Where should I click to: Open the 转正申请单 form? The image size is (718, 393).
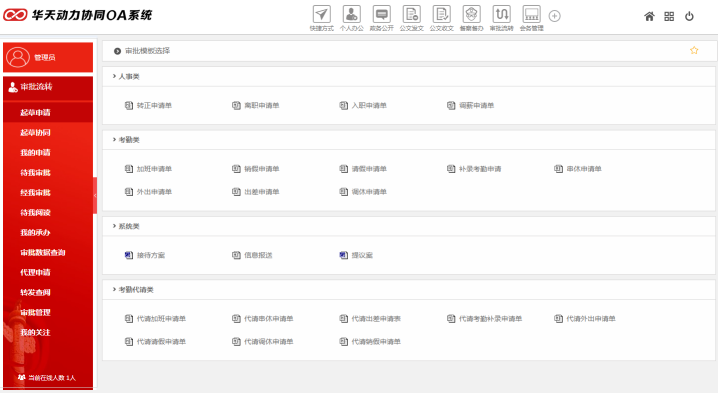[148, 105]
